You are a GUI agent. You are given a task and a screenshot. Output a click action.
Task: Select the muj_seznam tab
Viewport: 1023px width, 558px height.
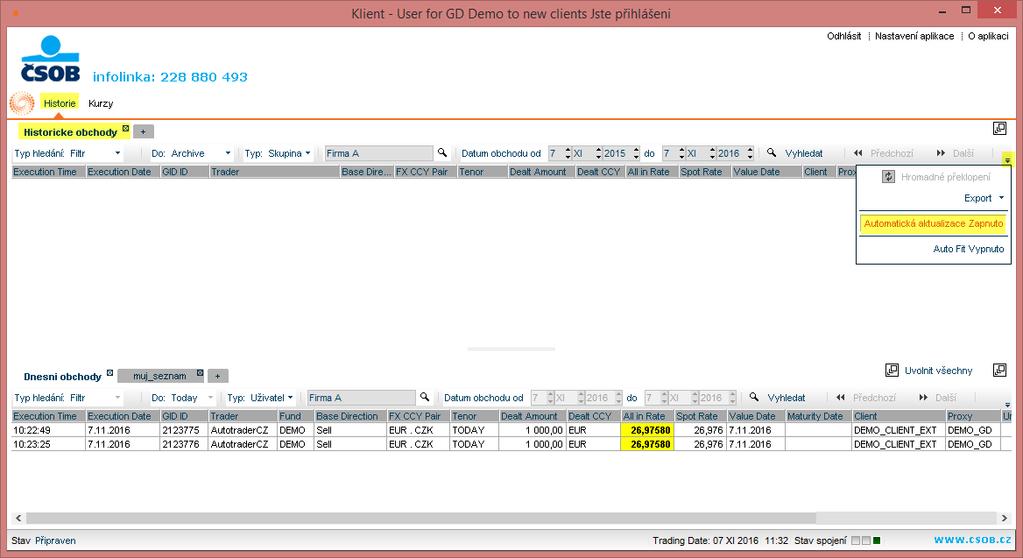tap(159, 376)
